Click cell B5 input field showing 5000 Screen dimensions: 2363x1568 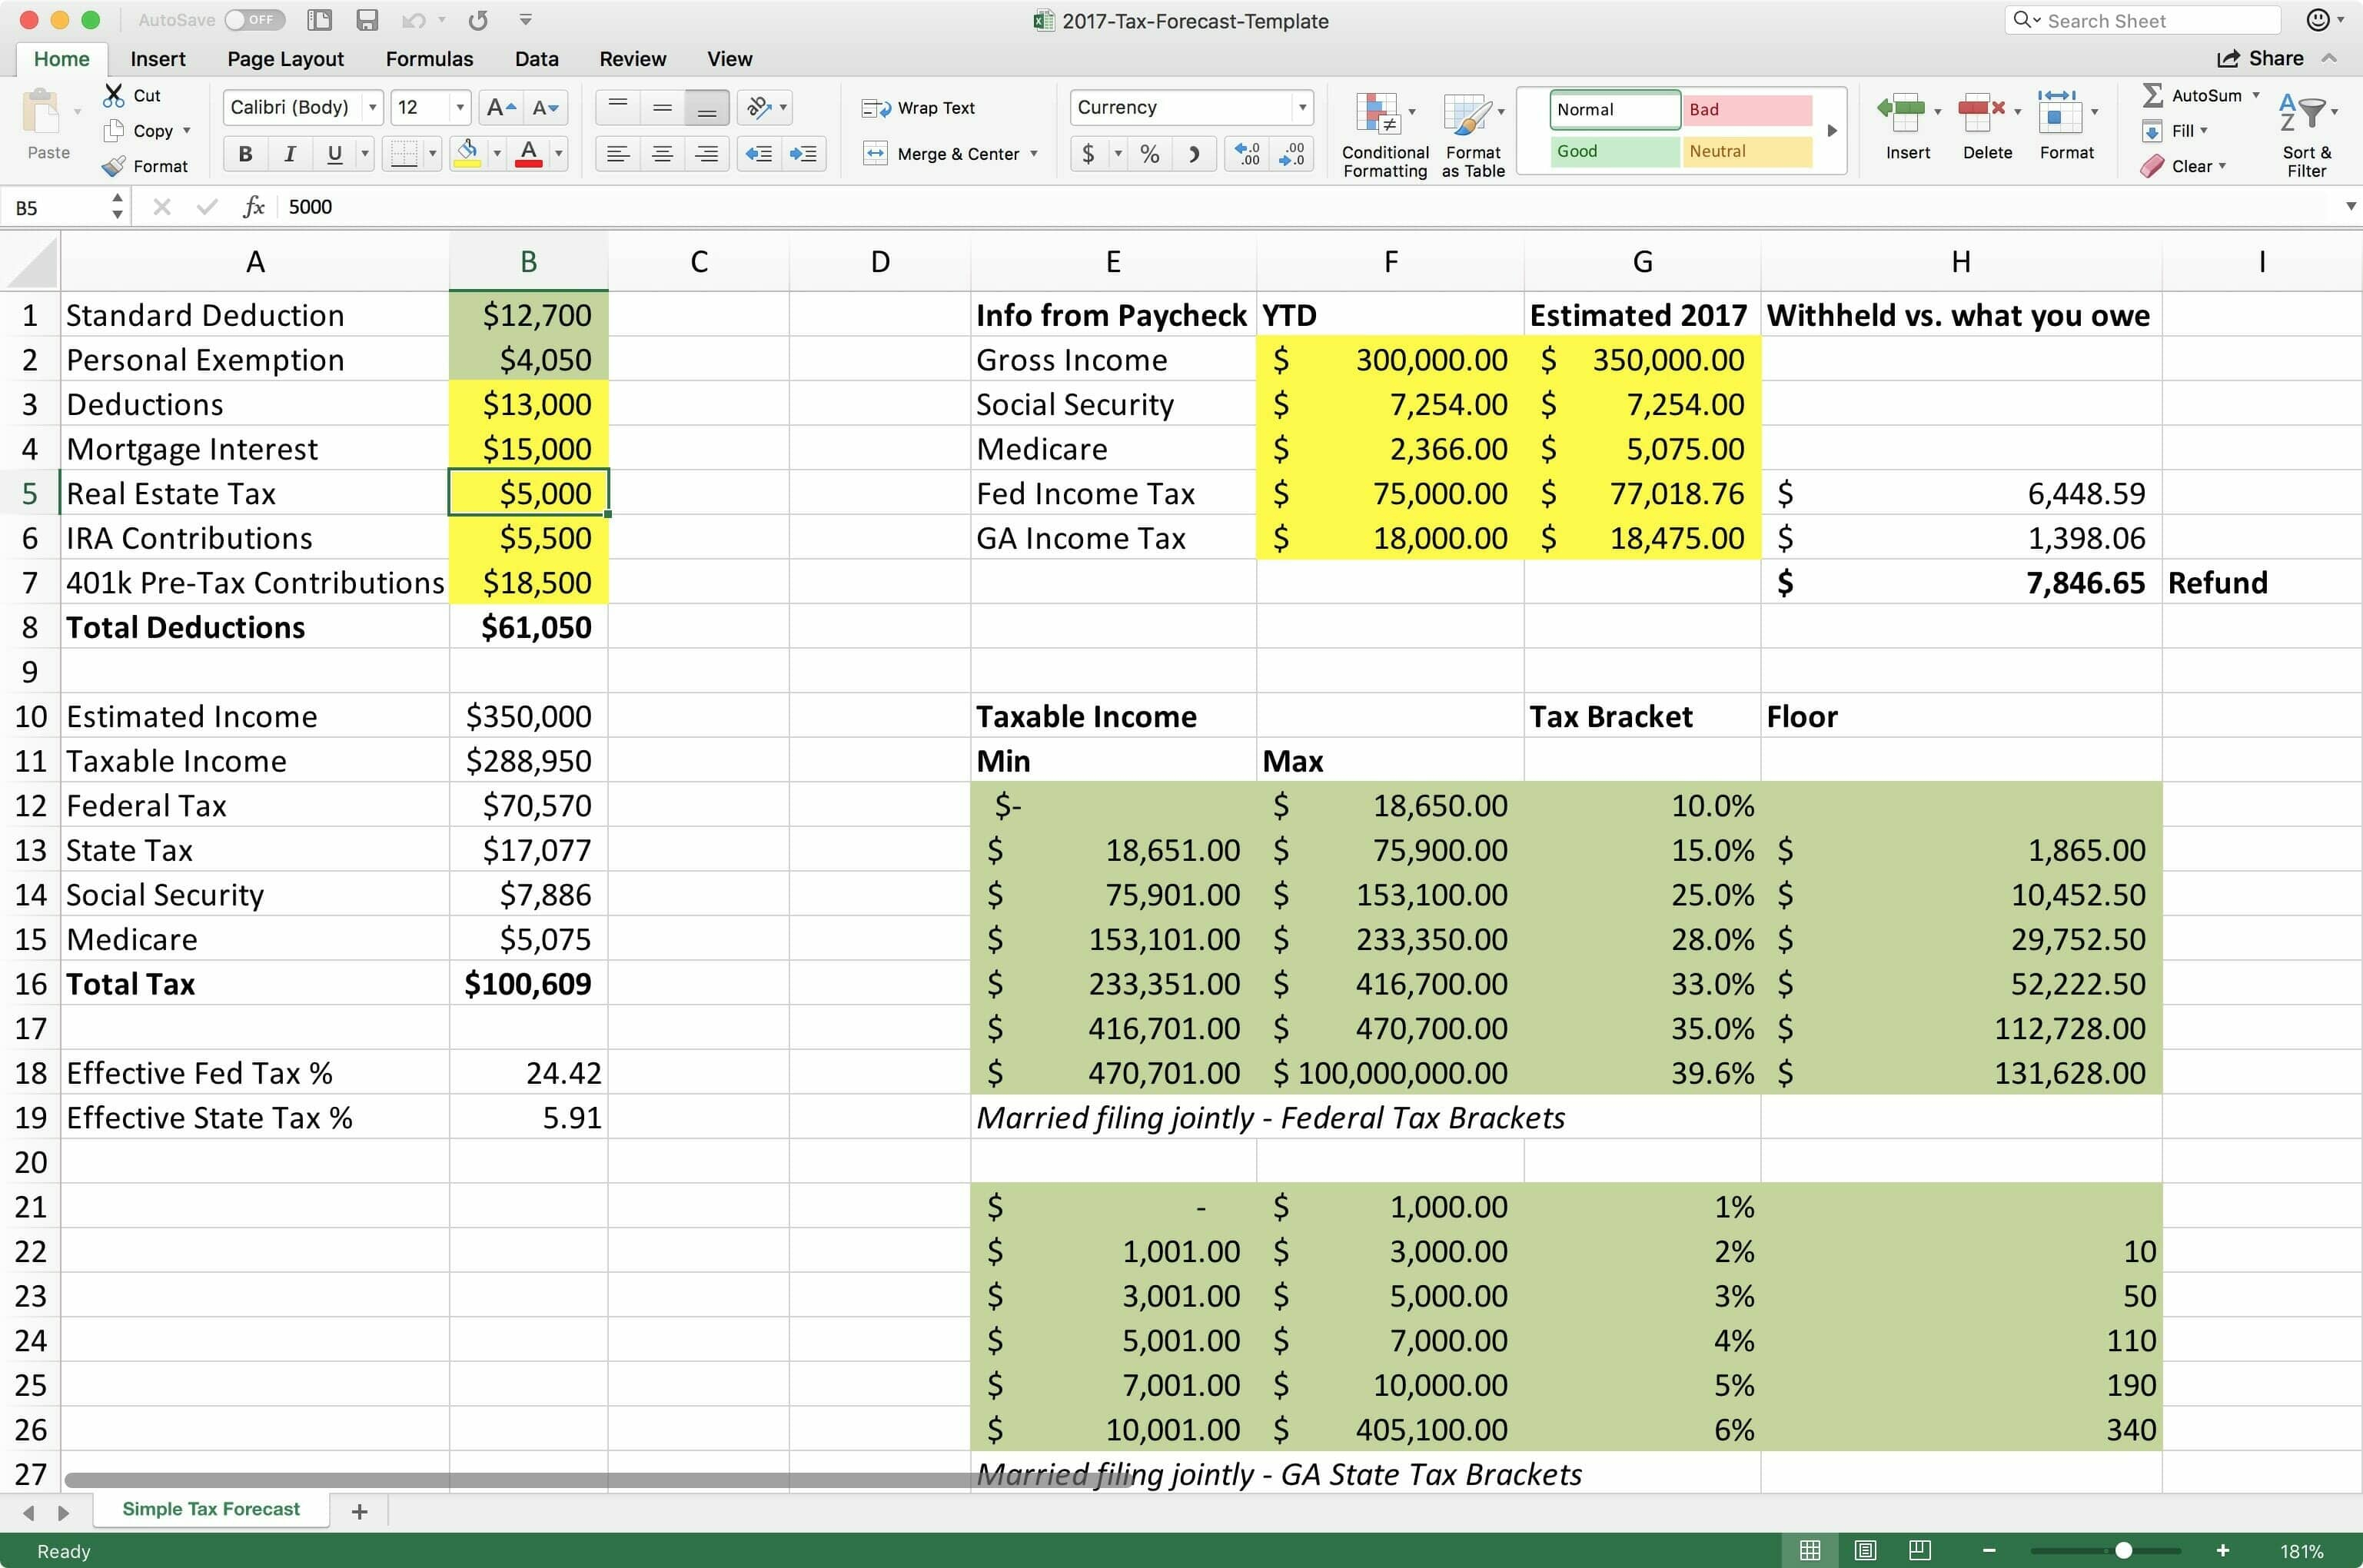(x=529, y=493)
